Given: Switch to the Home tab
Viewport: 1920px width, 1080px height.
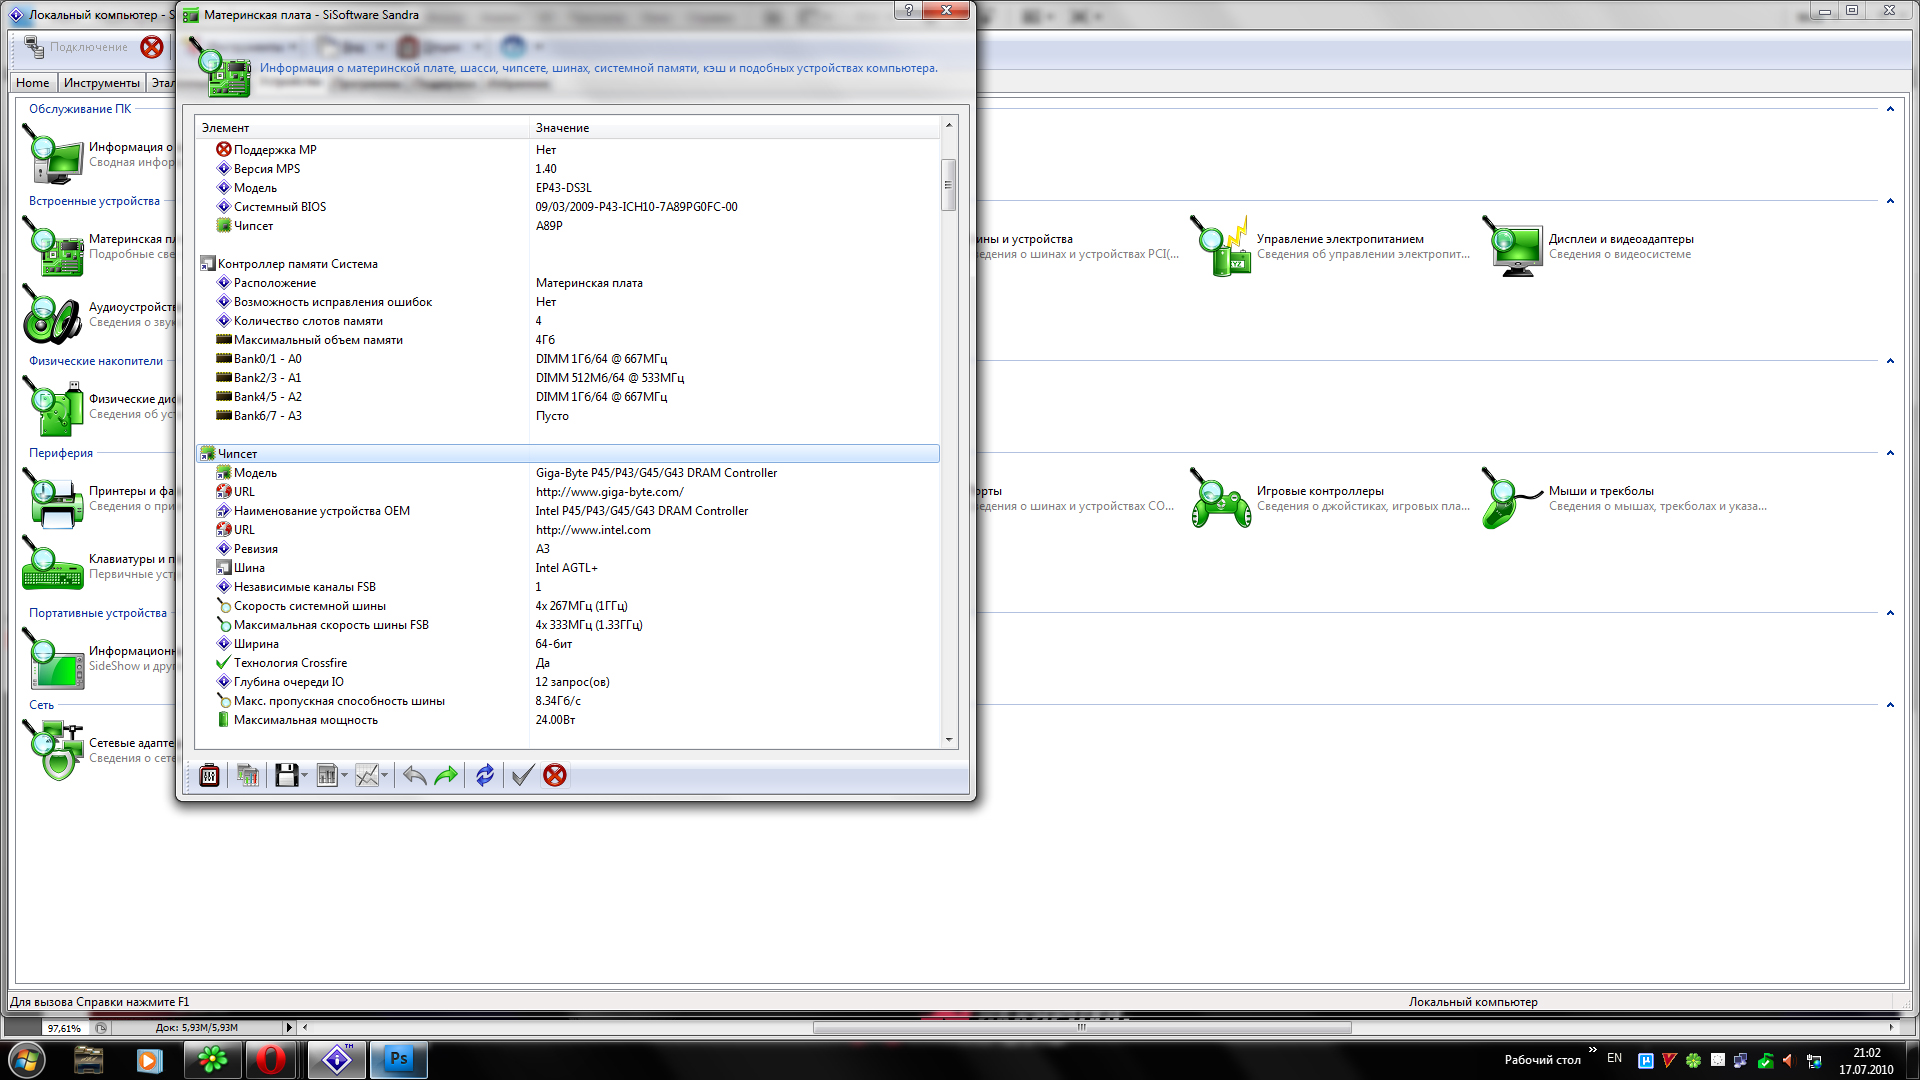Looking at the screenshot, I should [32, 83].
